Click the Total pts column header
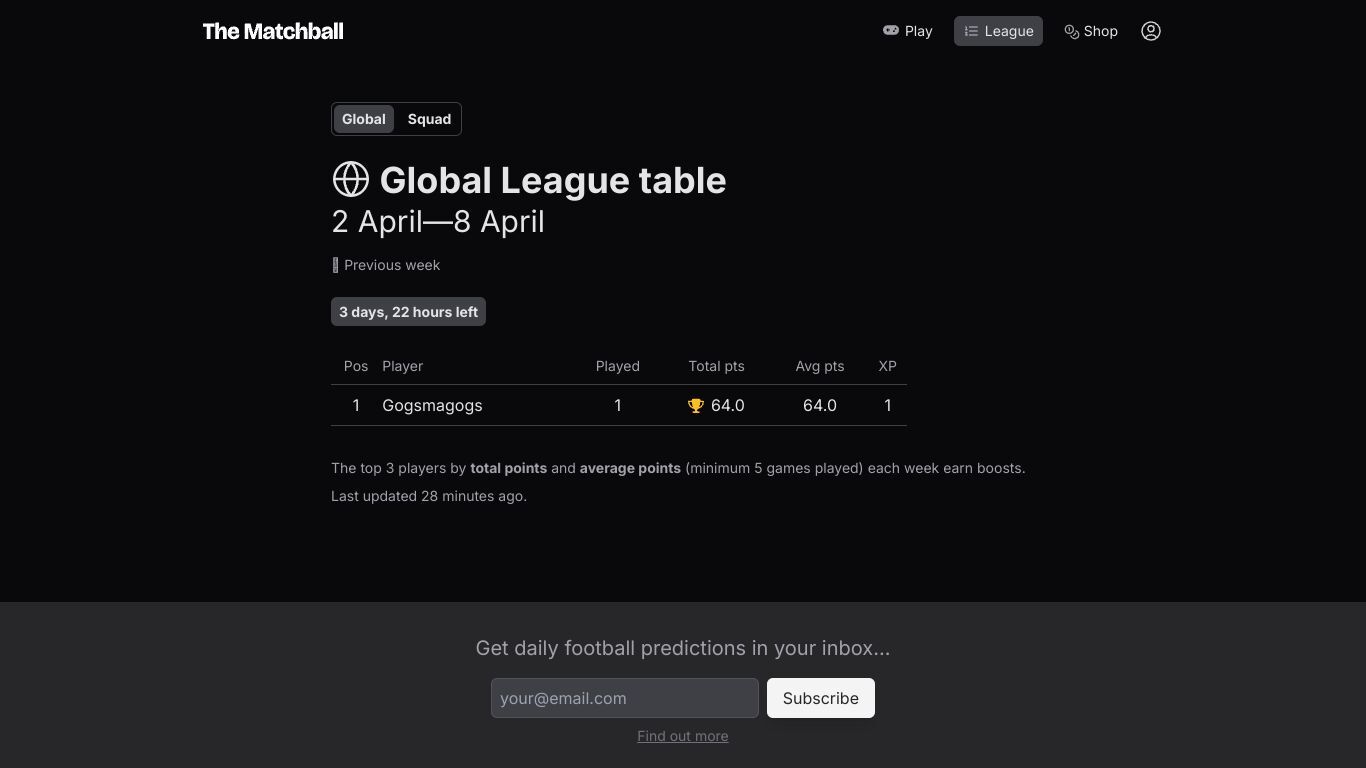1366x768 pixels. [716, 366]
